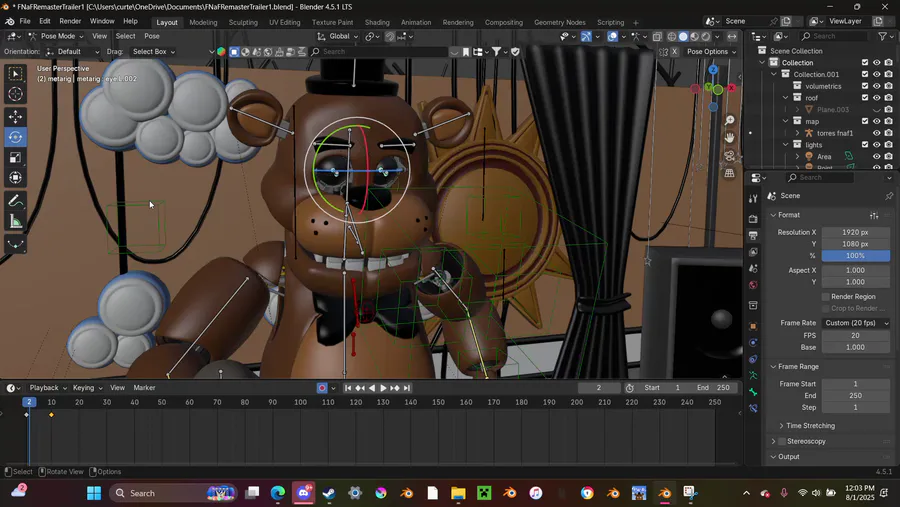Open the Render properties tab
Viewport: 900px width, 507px height.
click(753, 219)
